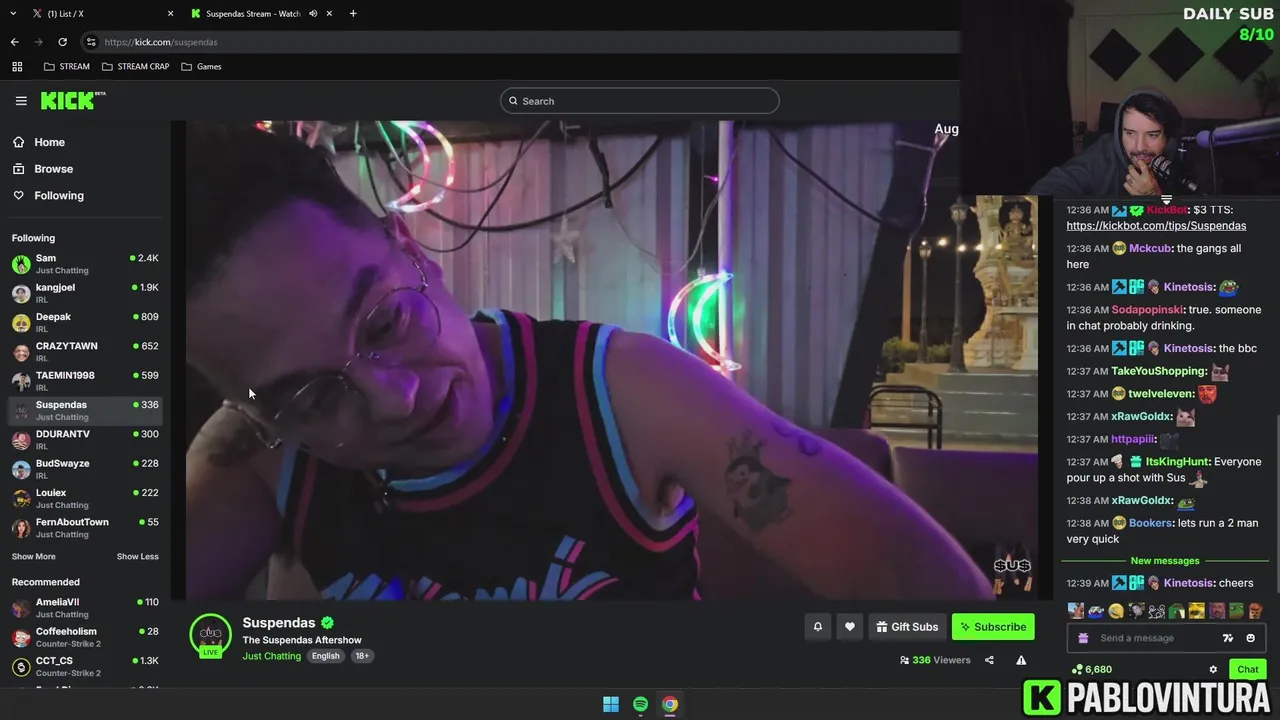Open site settings icon in address bar
1280x720 pixels.
91,42
